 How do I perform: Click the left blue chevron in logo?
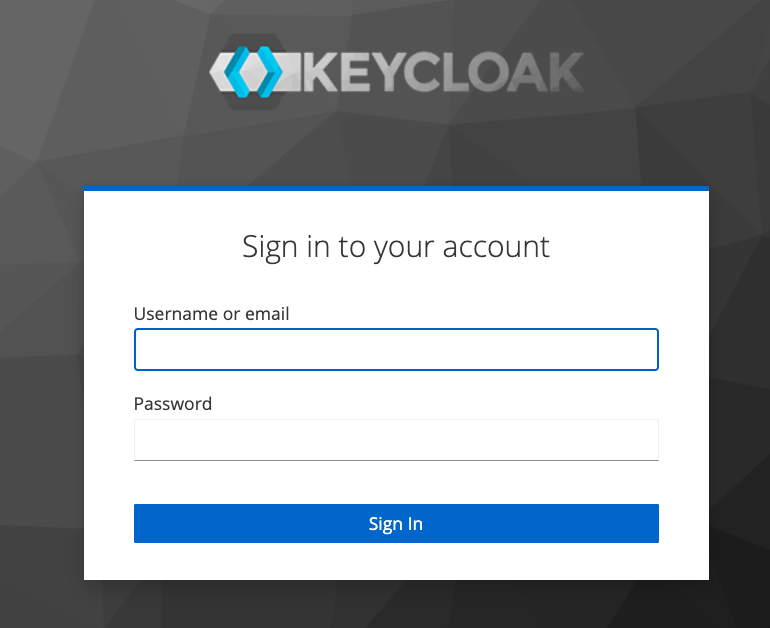(x=238, y=72)
